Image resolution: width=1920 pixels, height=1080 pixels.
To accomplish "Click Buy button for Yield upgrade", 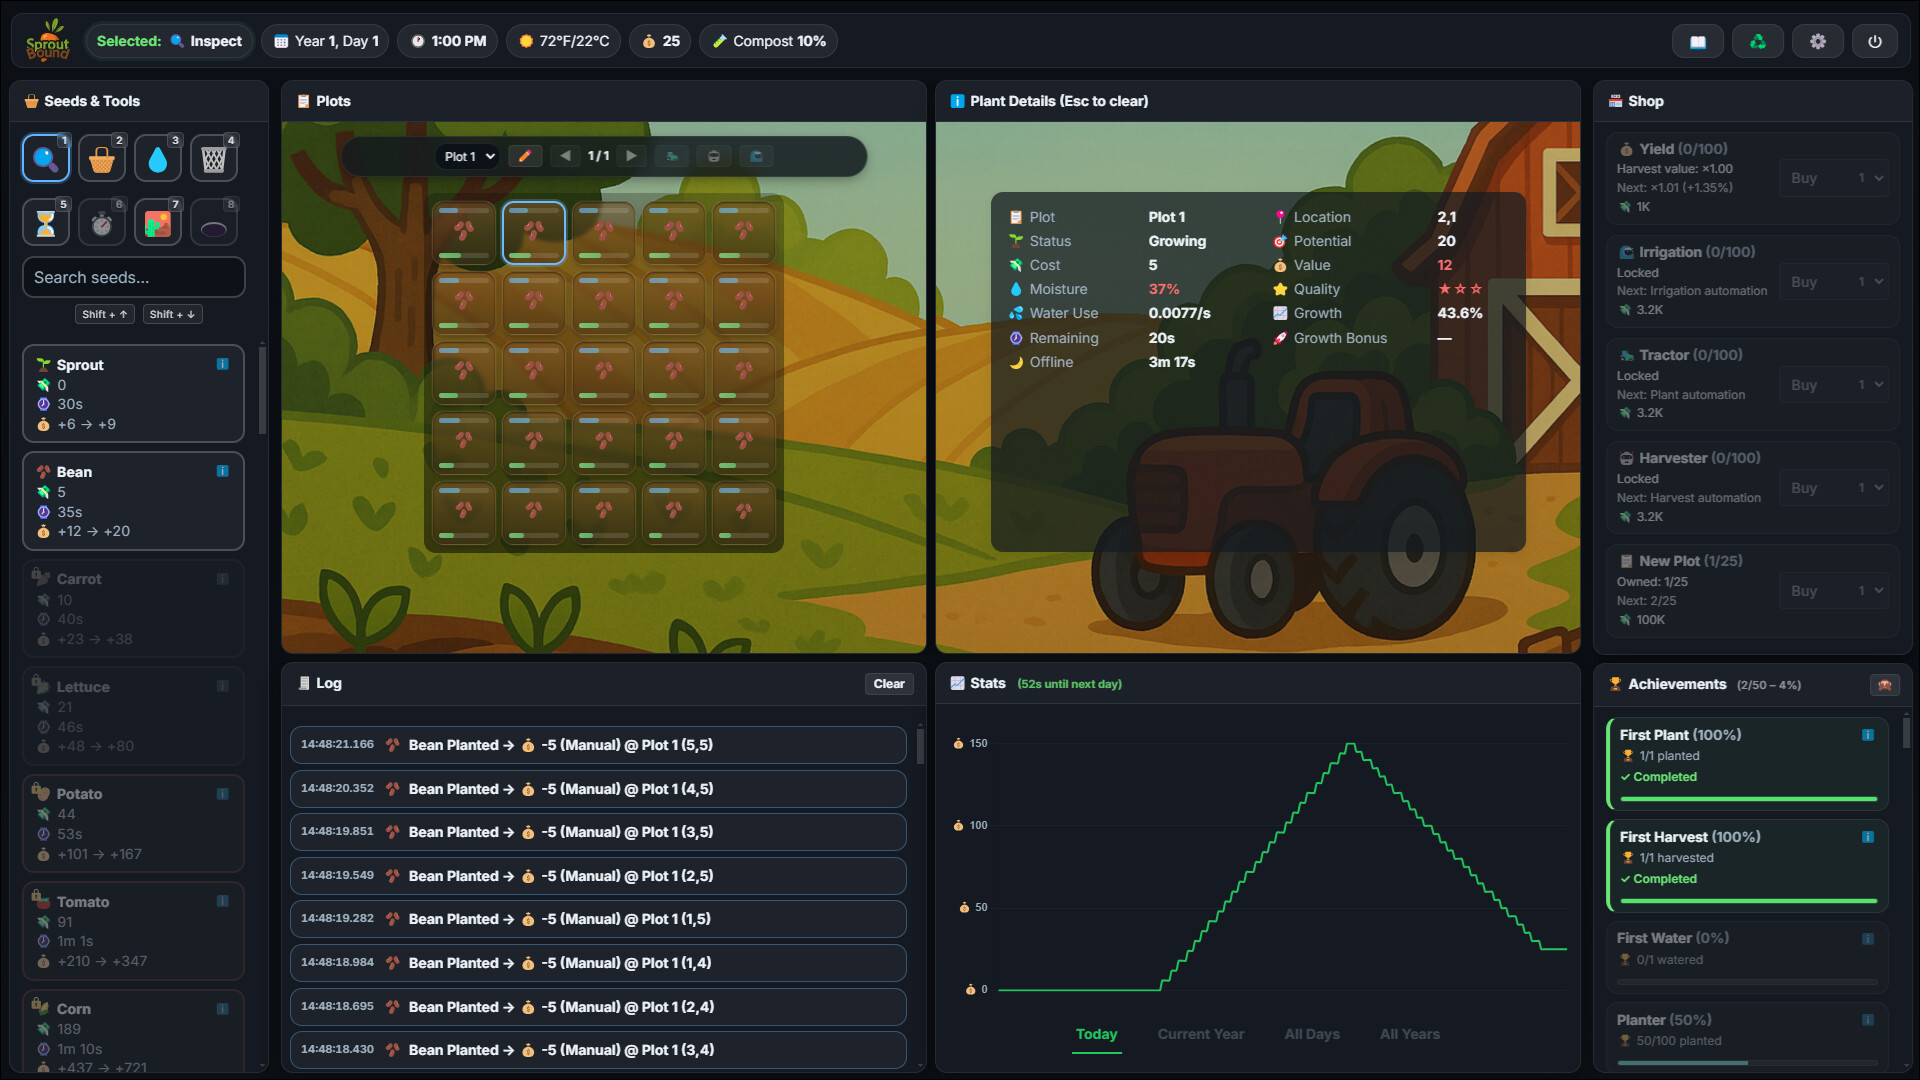I will (x=1803, y=178).
